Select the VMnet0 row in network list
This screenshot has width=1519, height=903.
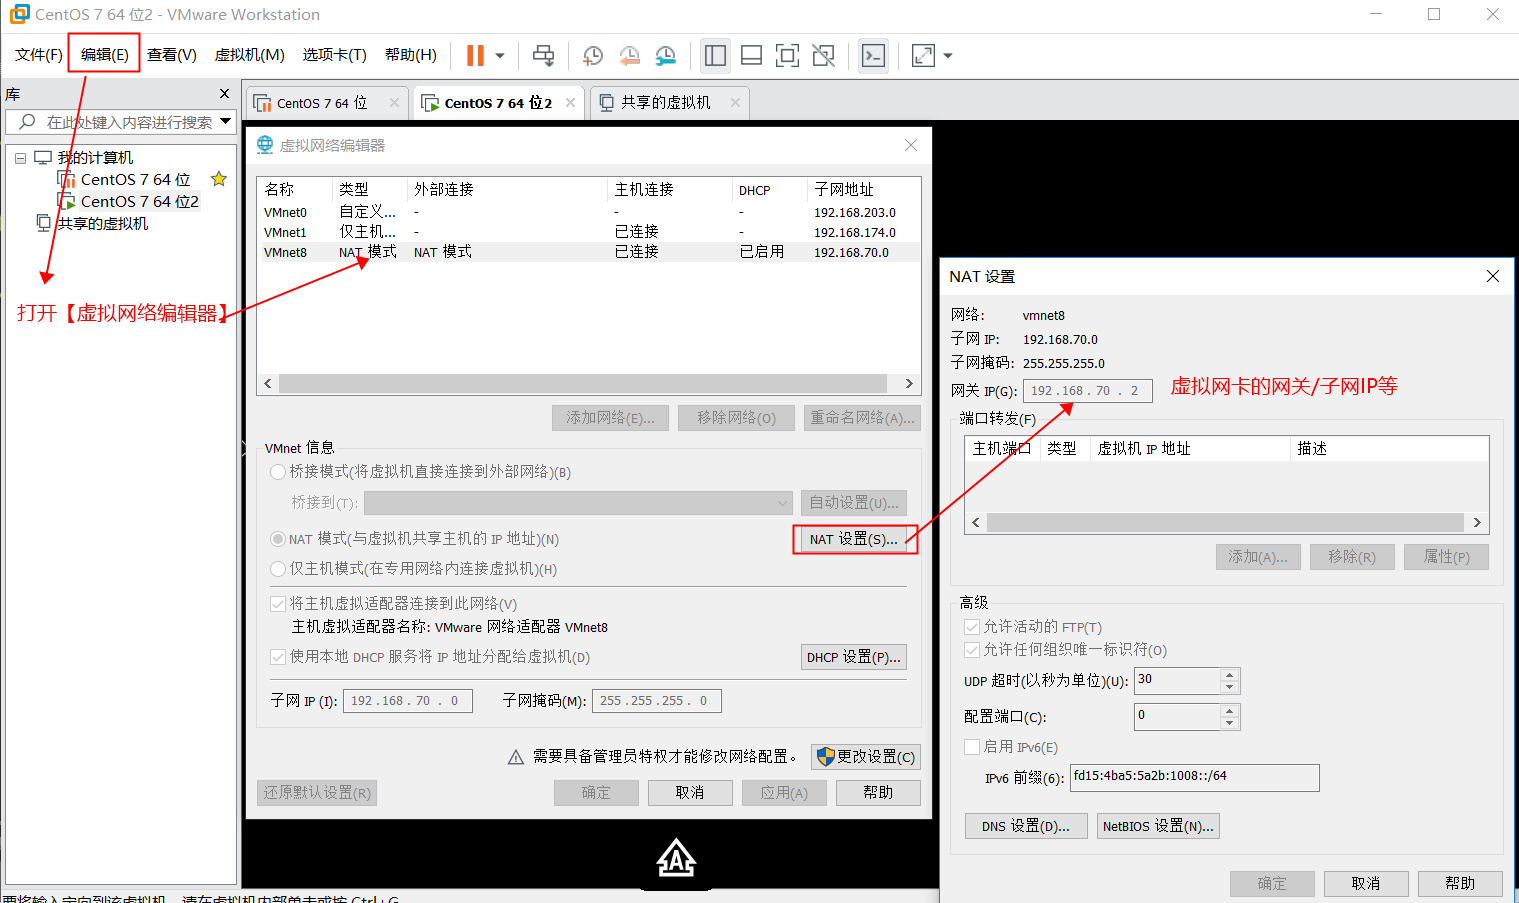point(588,212)
